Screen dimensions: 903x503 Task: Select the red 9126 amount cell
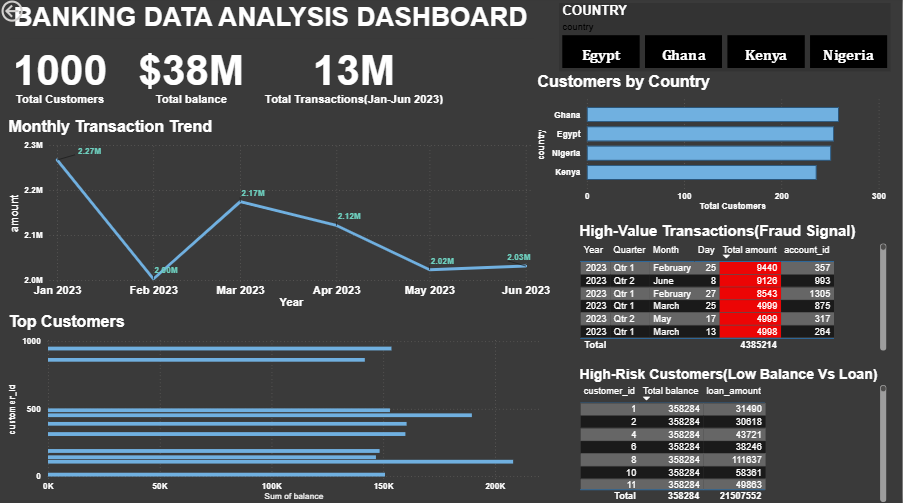750,281
